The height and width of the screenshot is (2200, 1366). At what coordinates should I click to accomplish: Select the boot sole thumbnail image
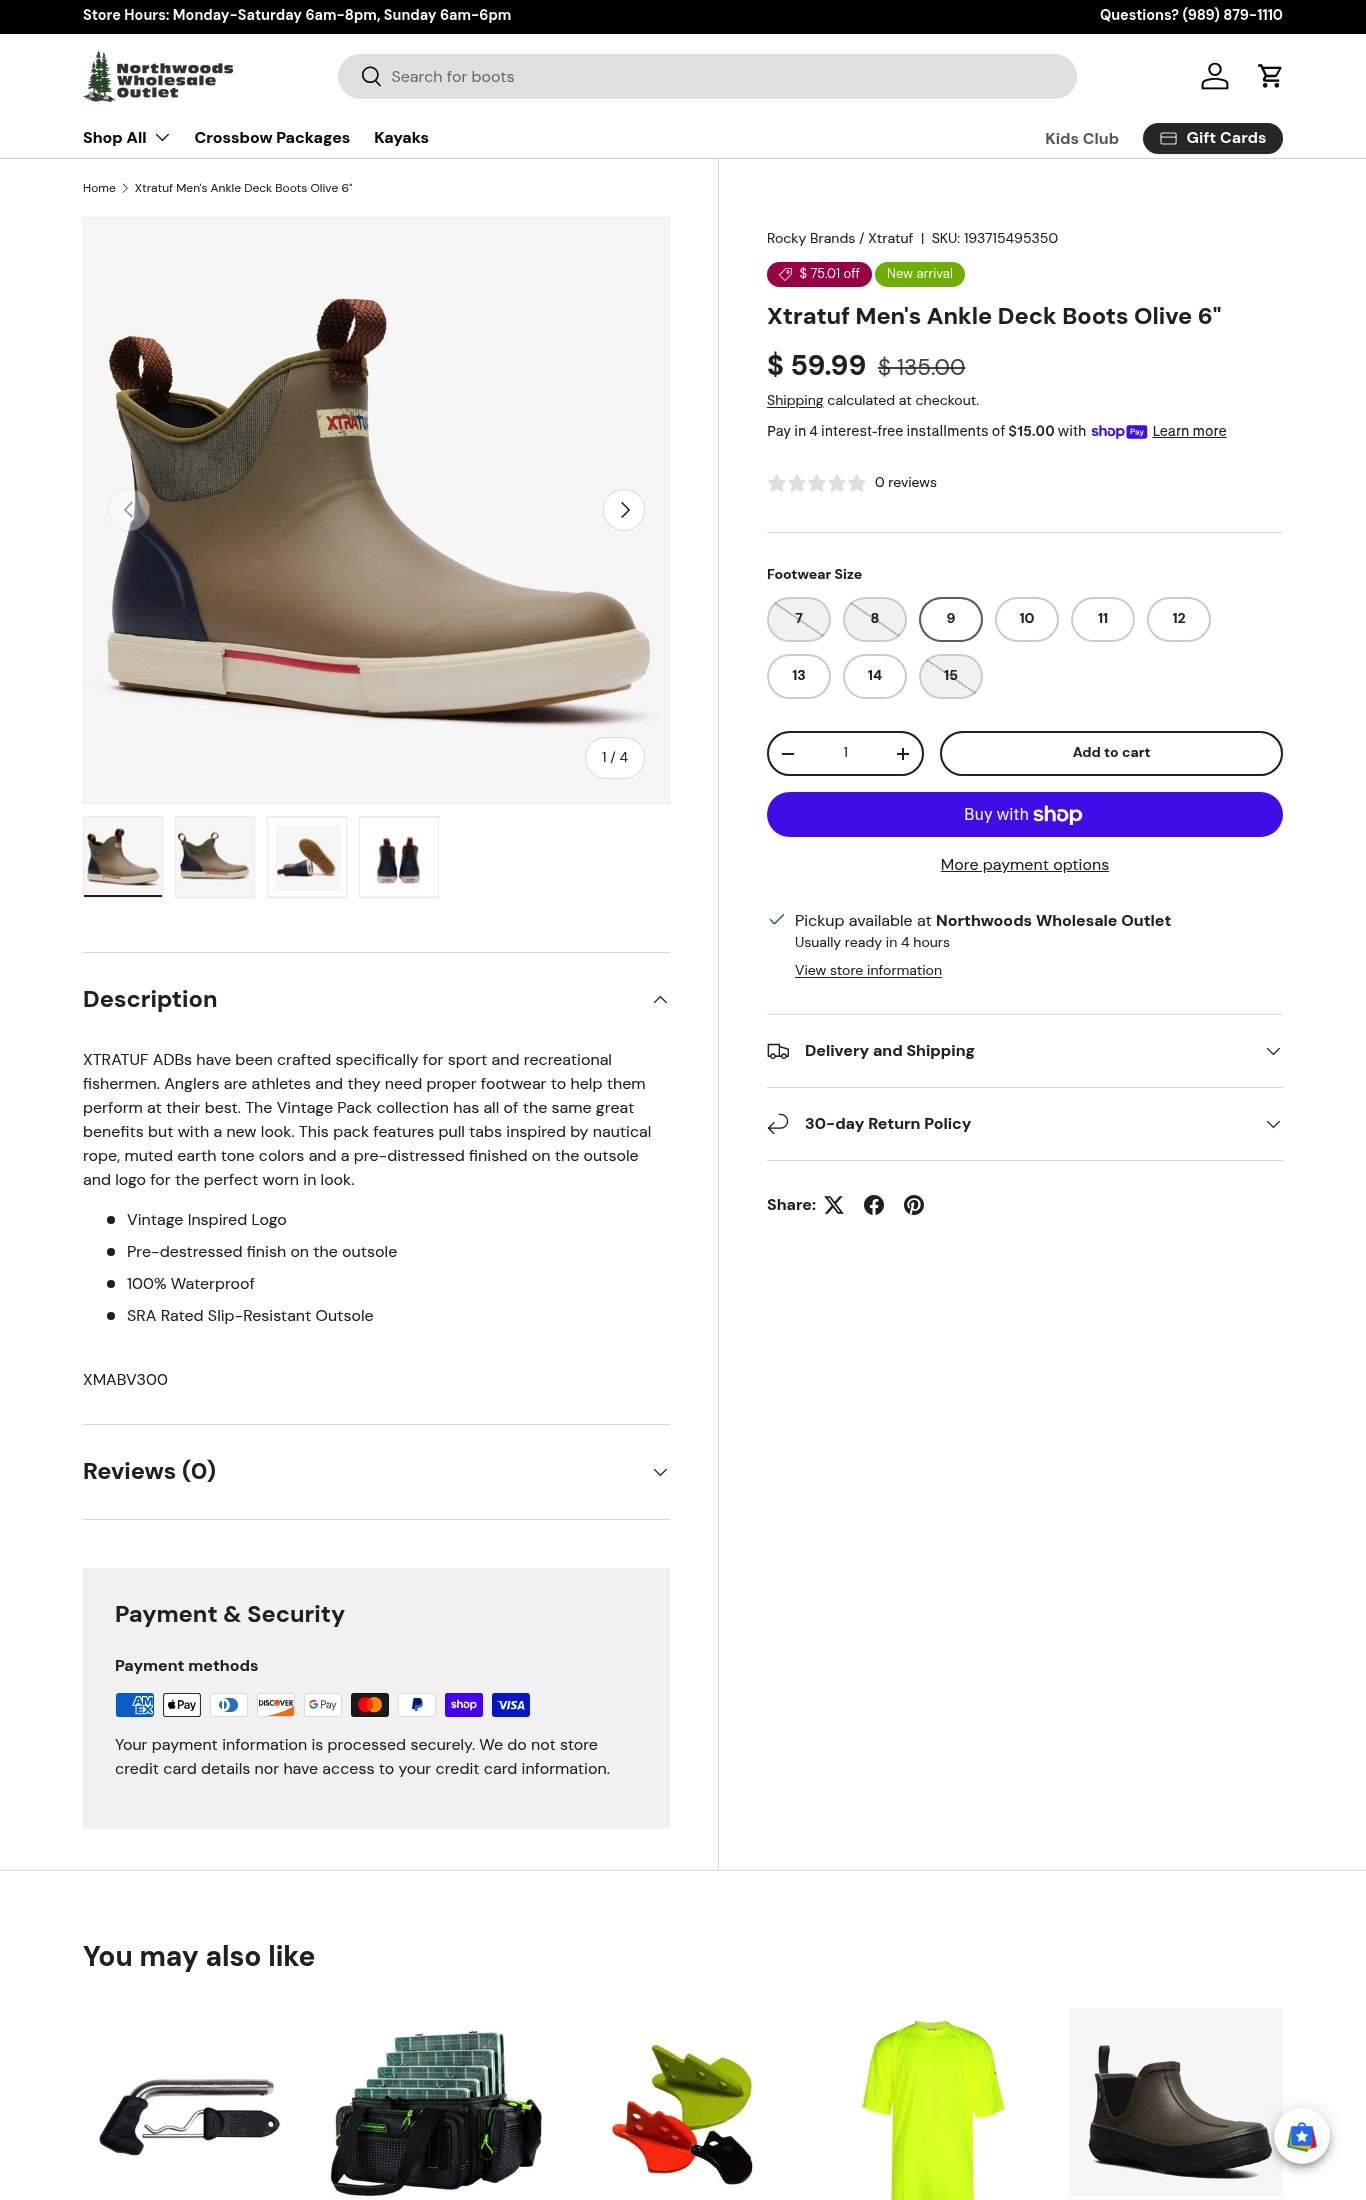pos(307,857)
